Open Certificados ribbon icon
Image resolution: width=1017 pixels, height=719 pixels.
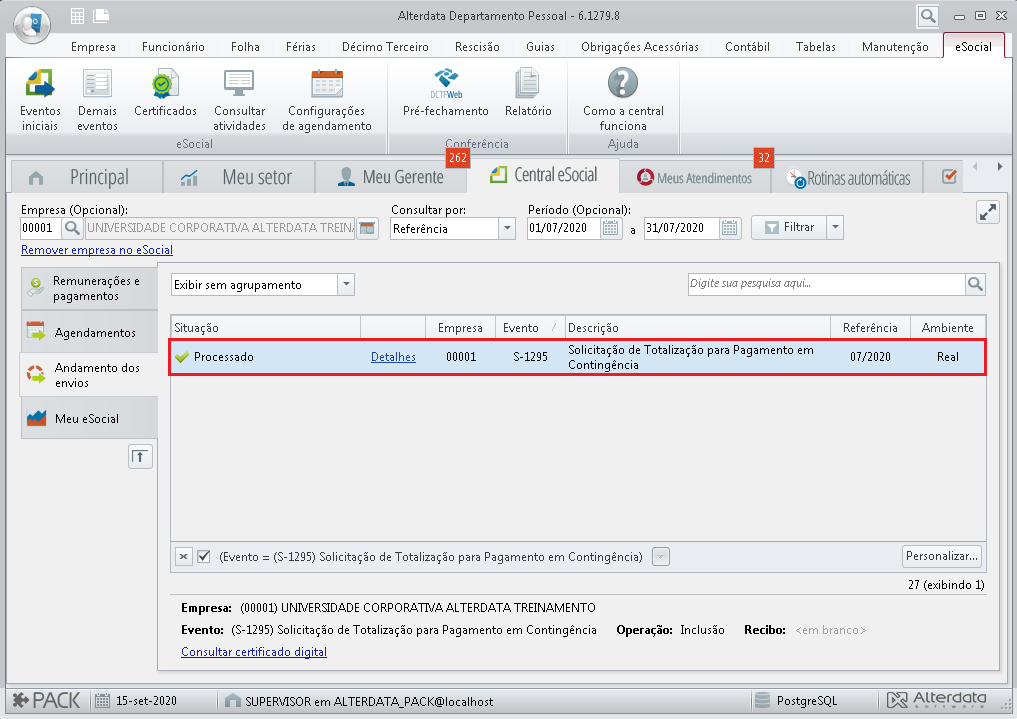click(165, 93)
